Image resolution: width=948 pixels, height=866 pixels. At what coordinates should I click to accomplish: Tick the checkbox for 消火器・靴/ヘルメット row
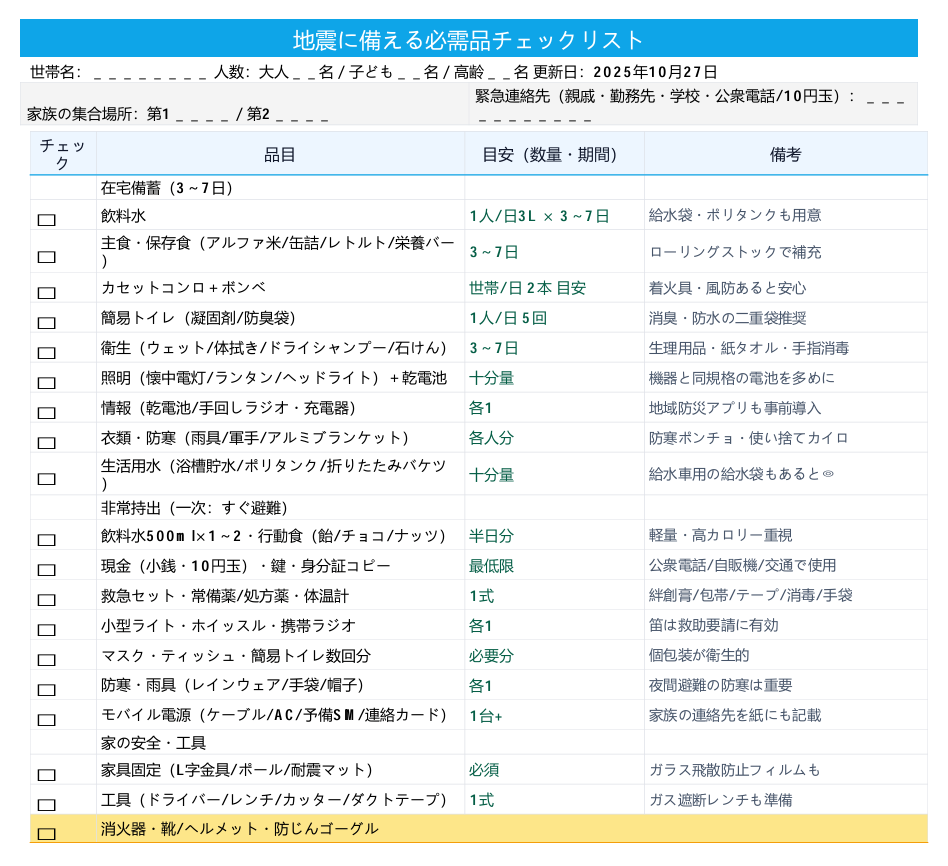pyautogui.click(x=46, y=833)
